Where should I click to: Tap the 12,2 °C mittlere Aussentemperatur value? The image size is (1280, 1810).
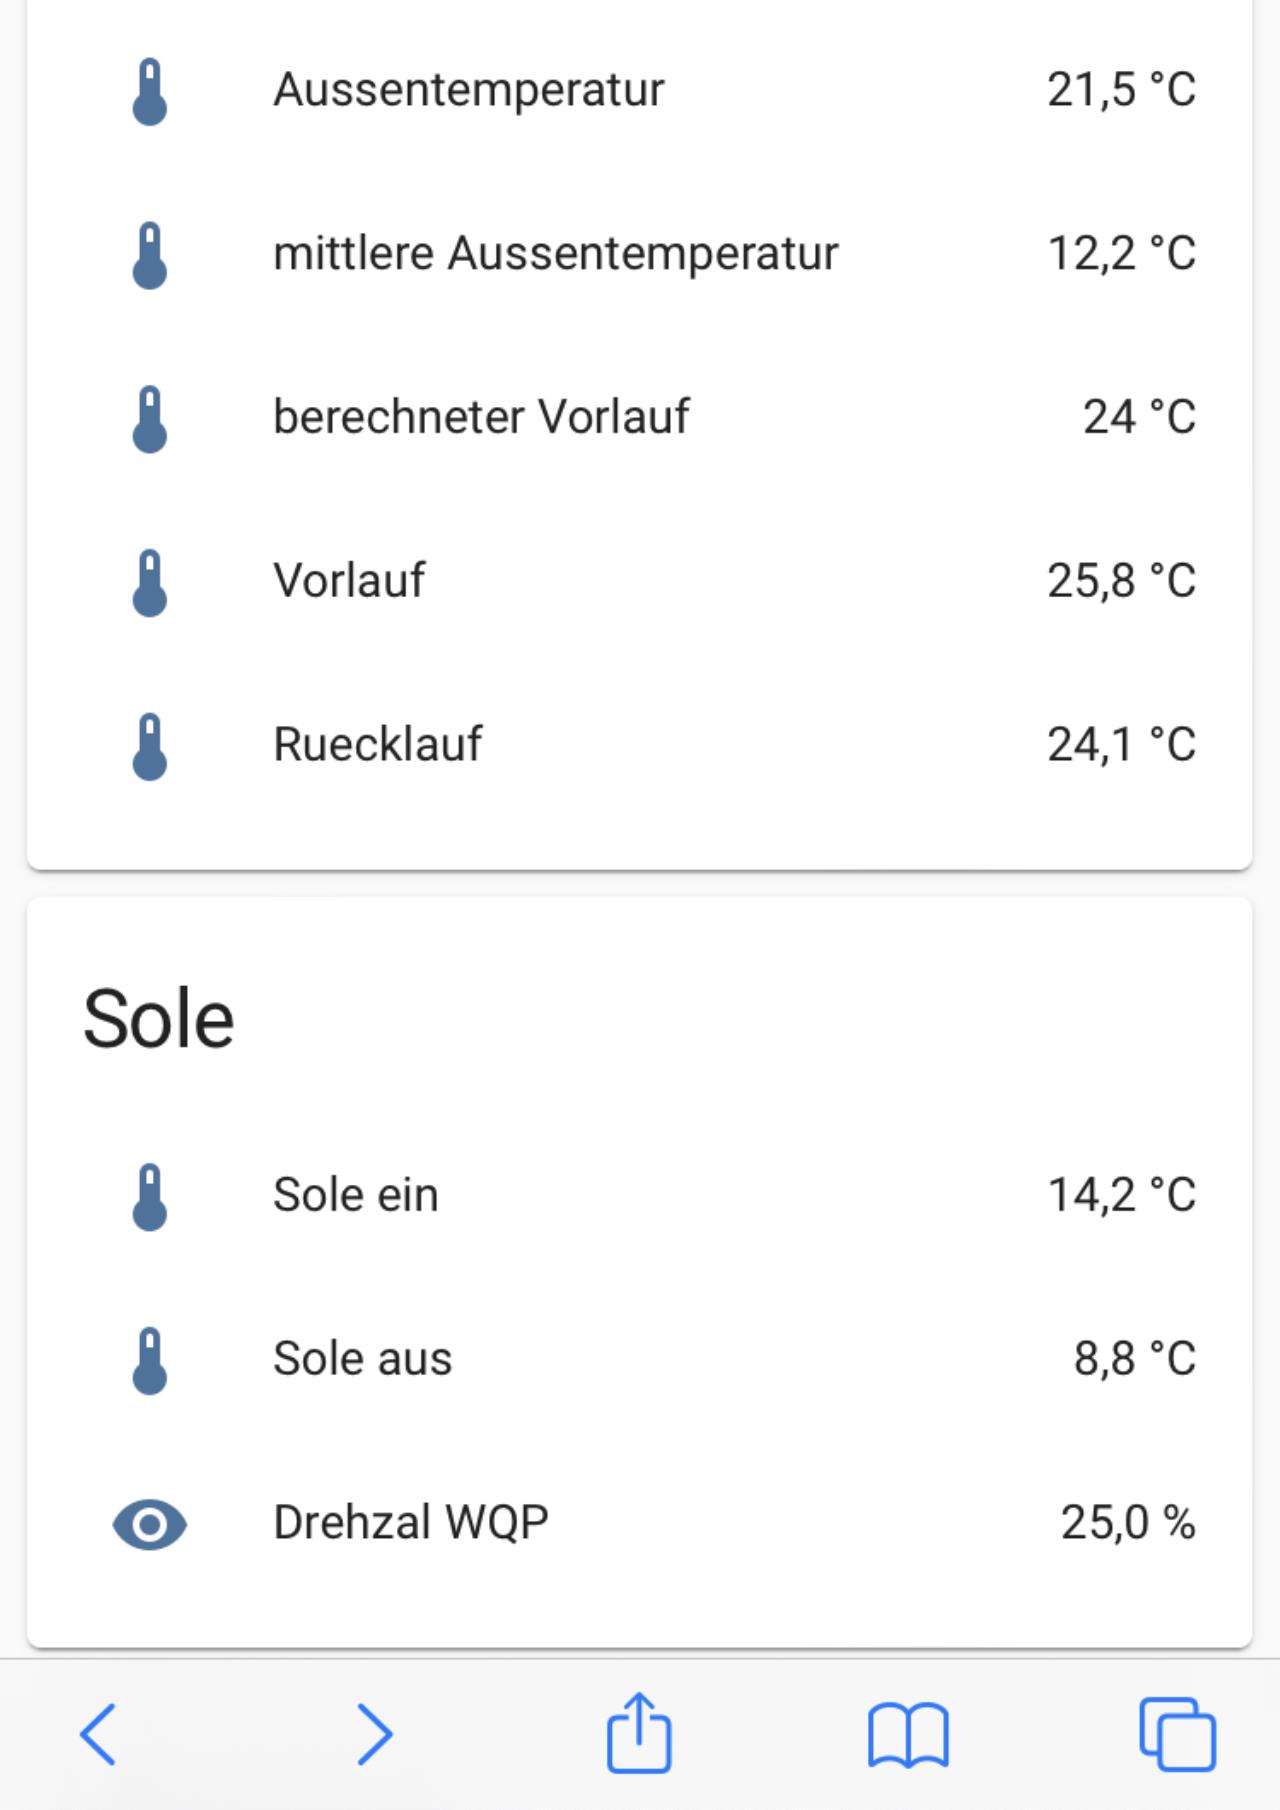pyautogui.click(x=1121, y=254)
